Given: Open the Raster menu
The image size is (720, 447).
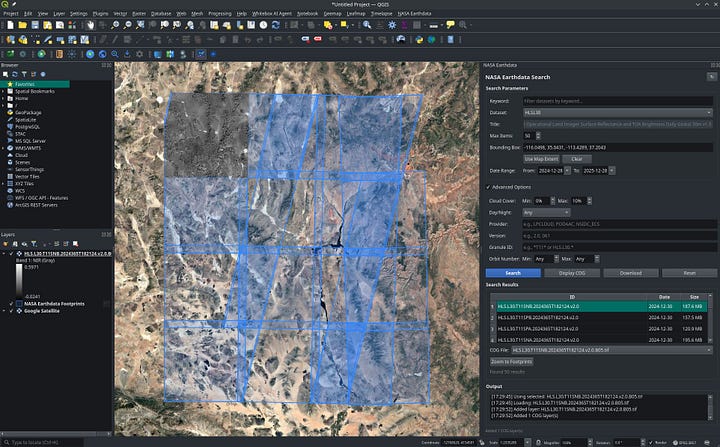Looking at the screenshot, I should tap(139, 14).
